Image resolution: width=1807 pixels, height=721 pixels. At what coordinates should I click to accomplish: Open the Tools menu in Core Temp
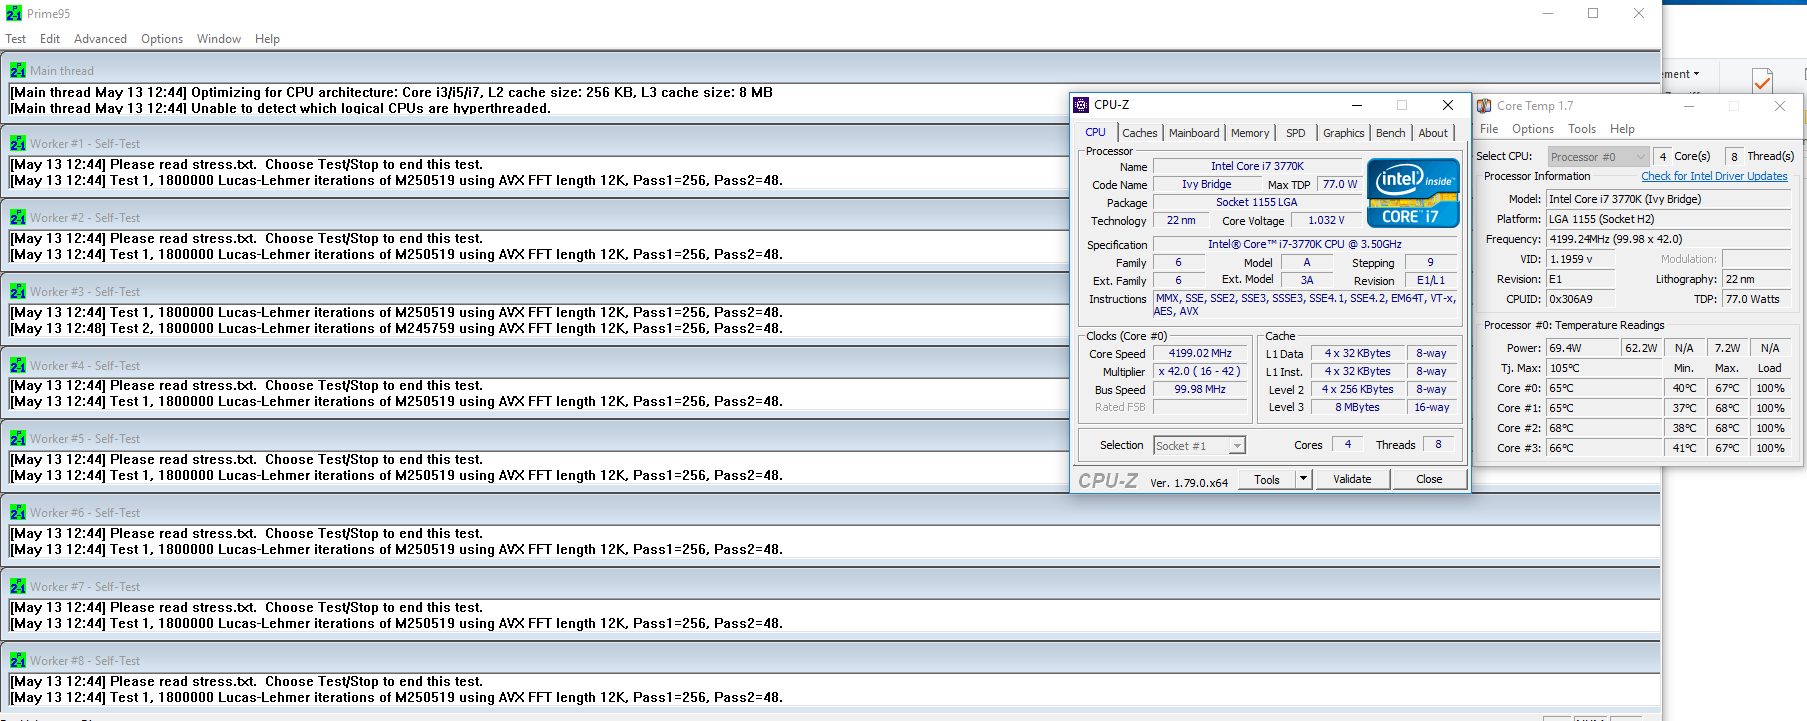[x=1582, y=129]
